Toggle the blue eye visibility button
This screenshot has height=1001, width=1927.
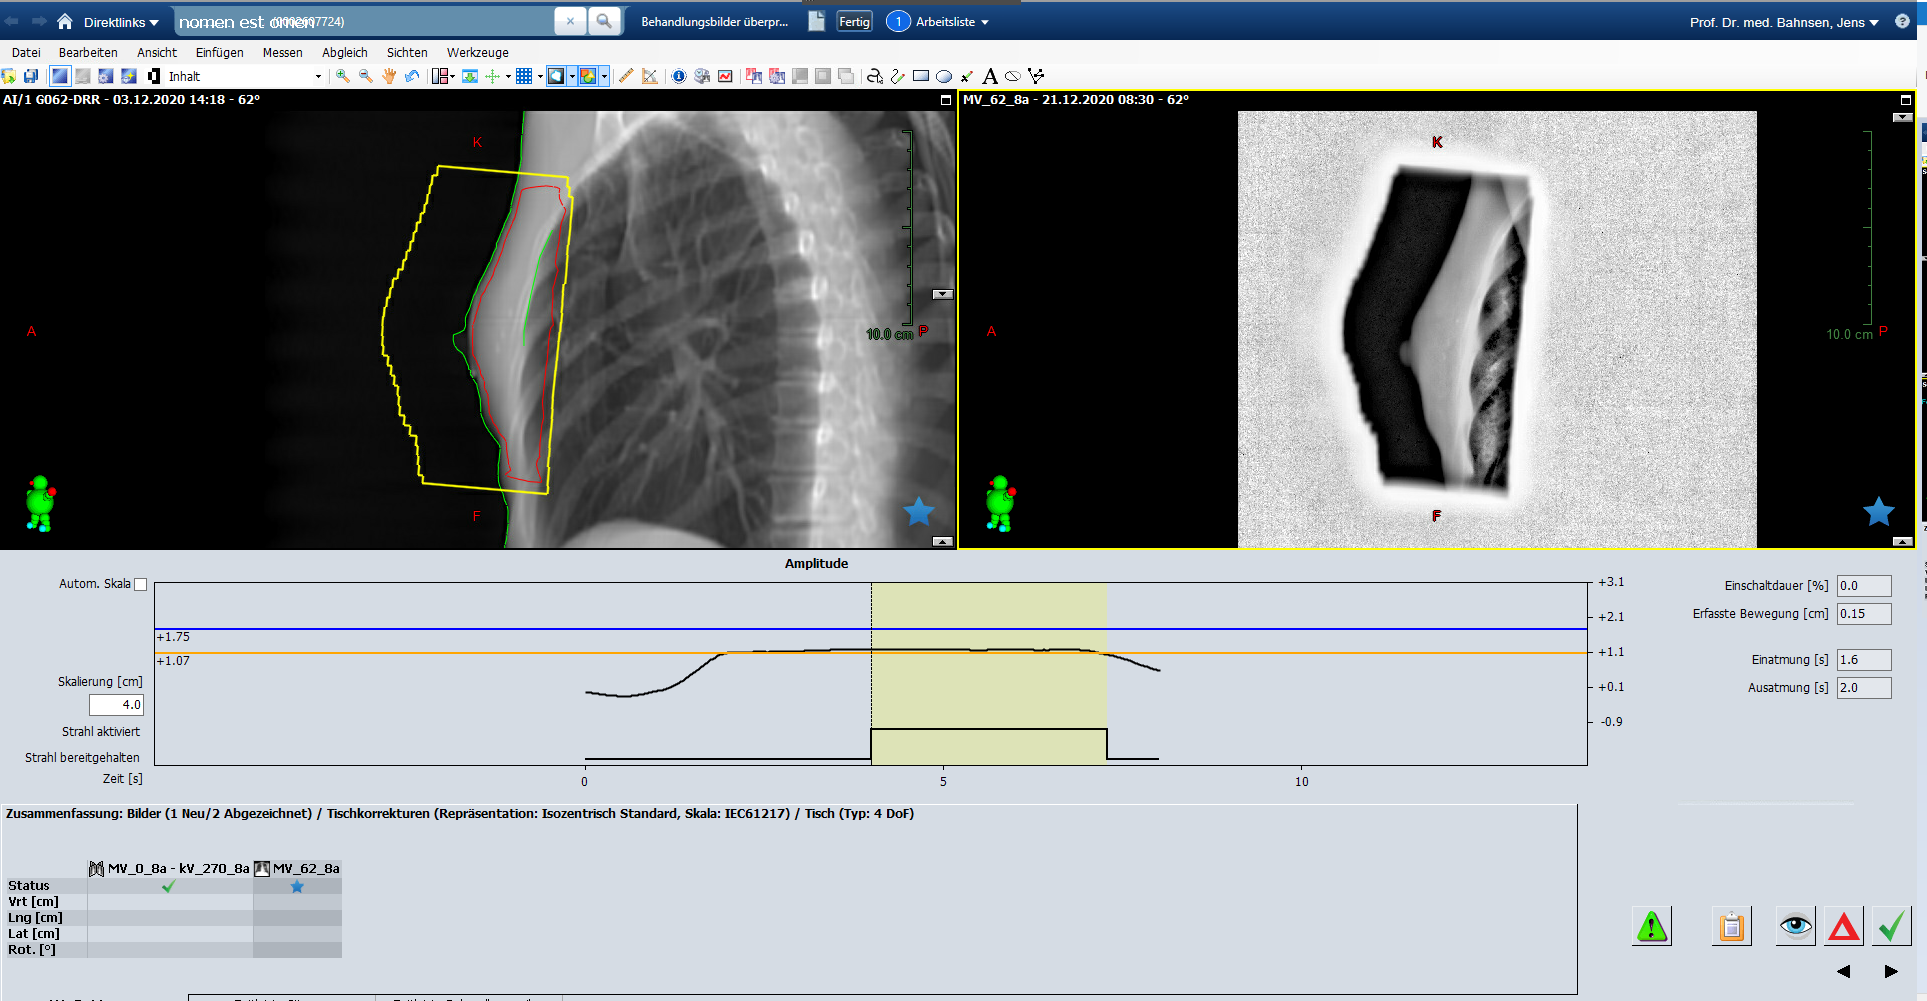click(x=1795, y=927)
